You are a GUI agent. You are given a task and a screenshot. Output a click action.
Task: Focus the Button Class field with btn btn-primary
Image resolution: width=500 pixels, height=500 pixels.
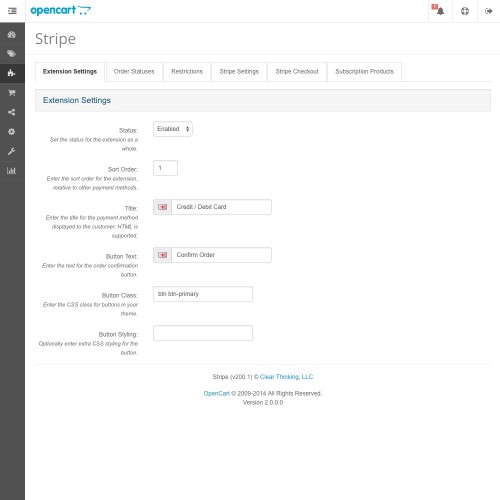tap(203, 294)
